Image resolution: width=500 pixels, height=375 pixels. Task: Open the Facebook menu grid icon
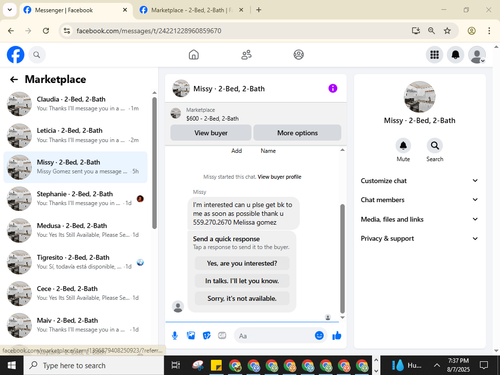pyautogui.click(x=434, y=55)
